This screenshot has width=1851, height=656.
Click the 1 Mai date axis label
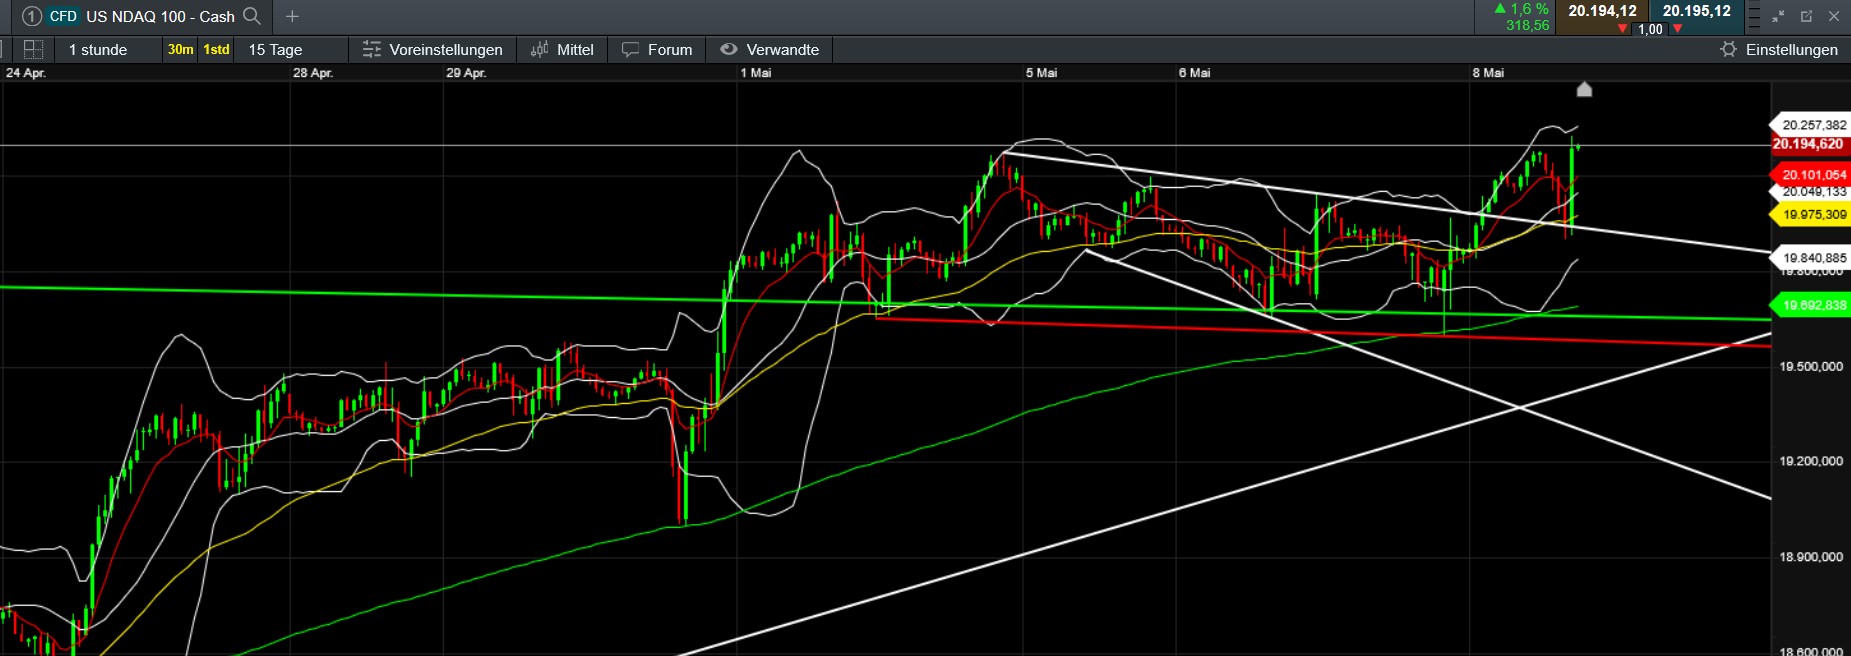[756, 73]
